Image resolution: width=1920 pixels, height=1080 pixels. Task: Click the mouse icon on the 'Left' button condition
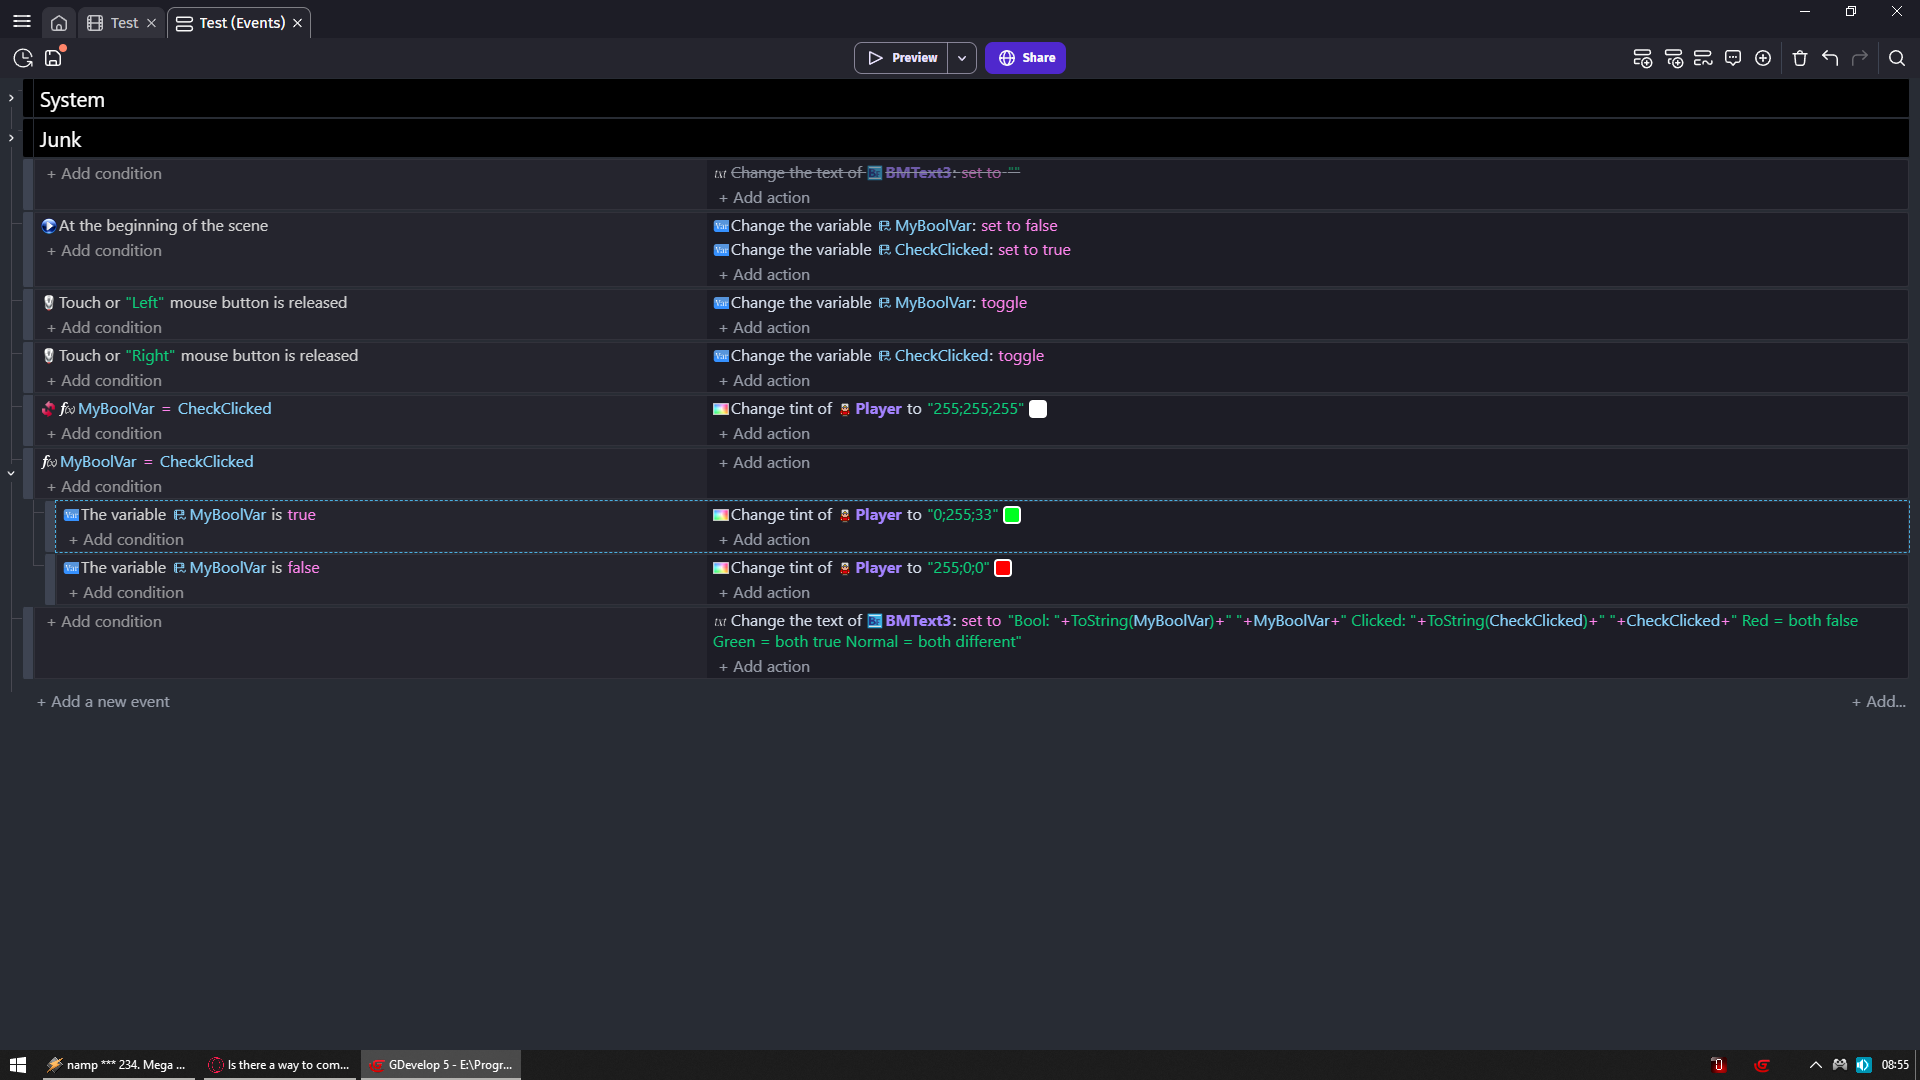point(48,302)
